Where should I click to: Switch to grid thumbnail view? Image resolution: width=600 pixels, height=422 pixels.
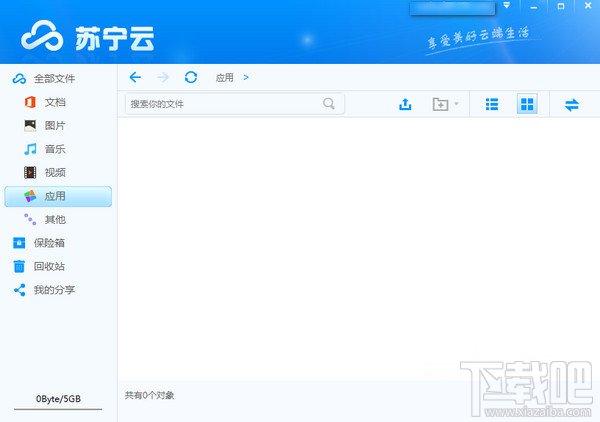click(527, 104)
